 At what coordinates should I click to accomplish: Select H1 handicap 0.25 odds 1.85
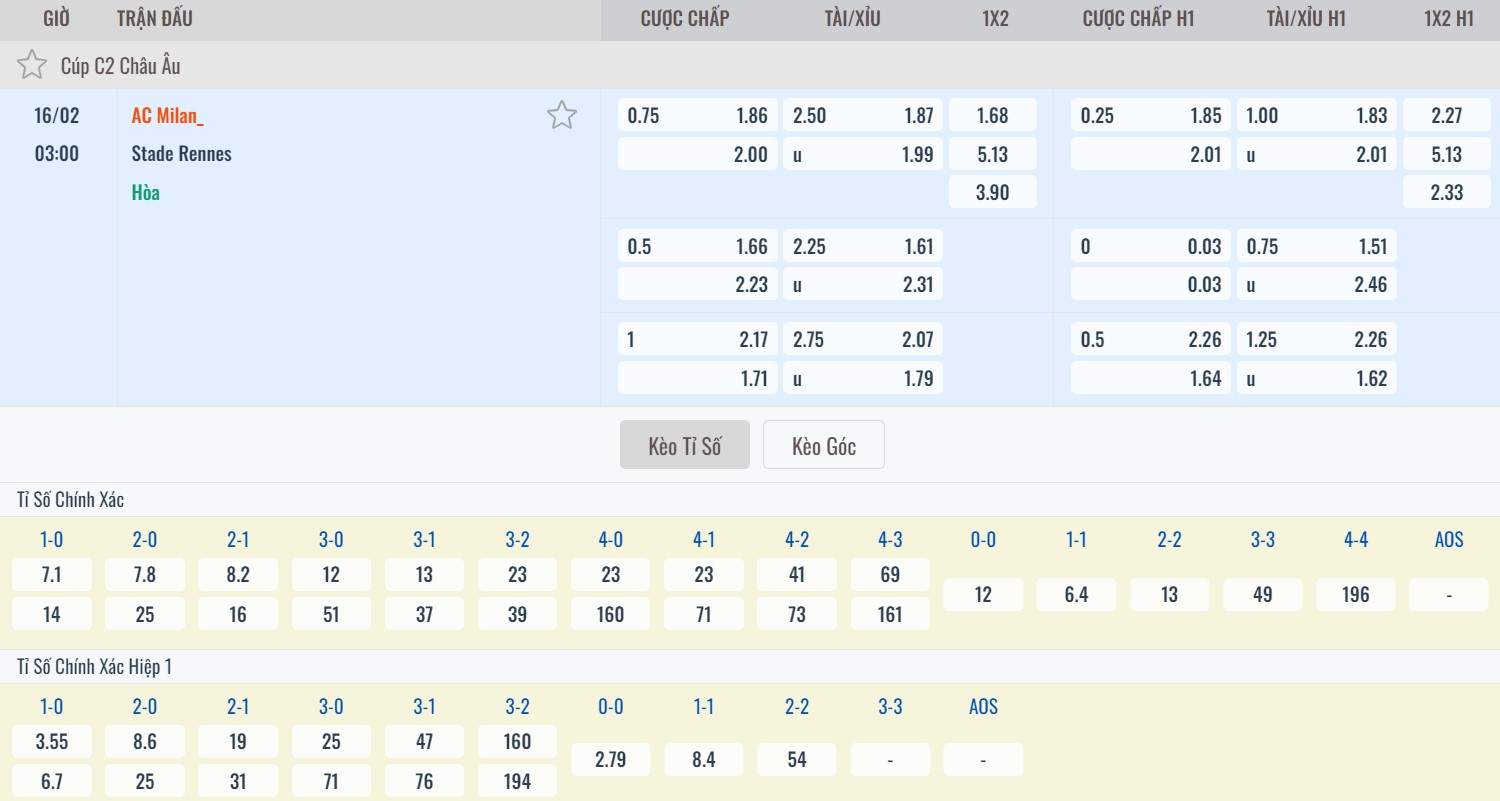coord(1150,116)
